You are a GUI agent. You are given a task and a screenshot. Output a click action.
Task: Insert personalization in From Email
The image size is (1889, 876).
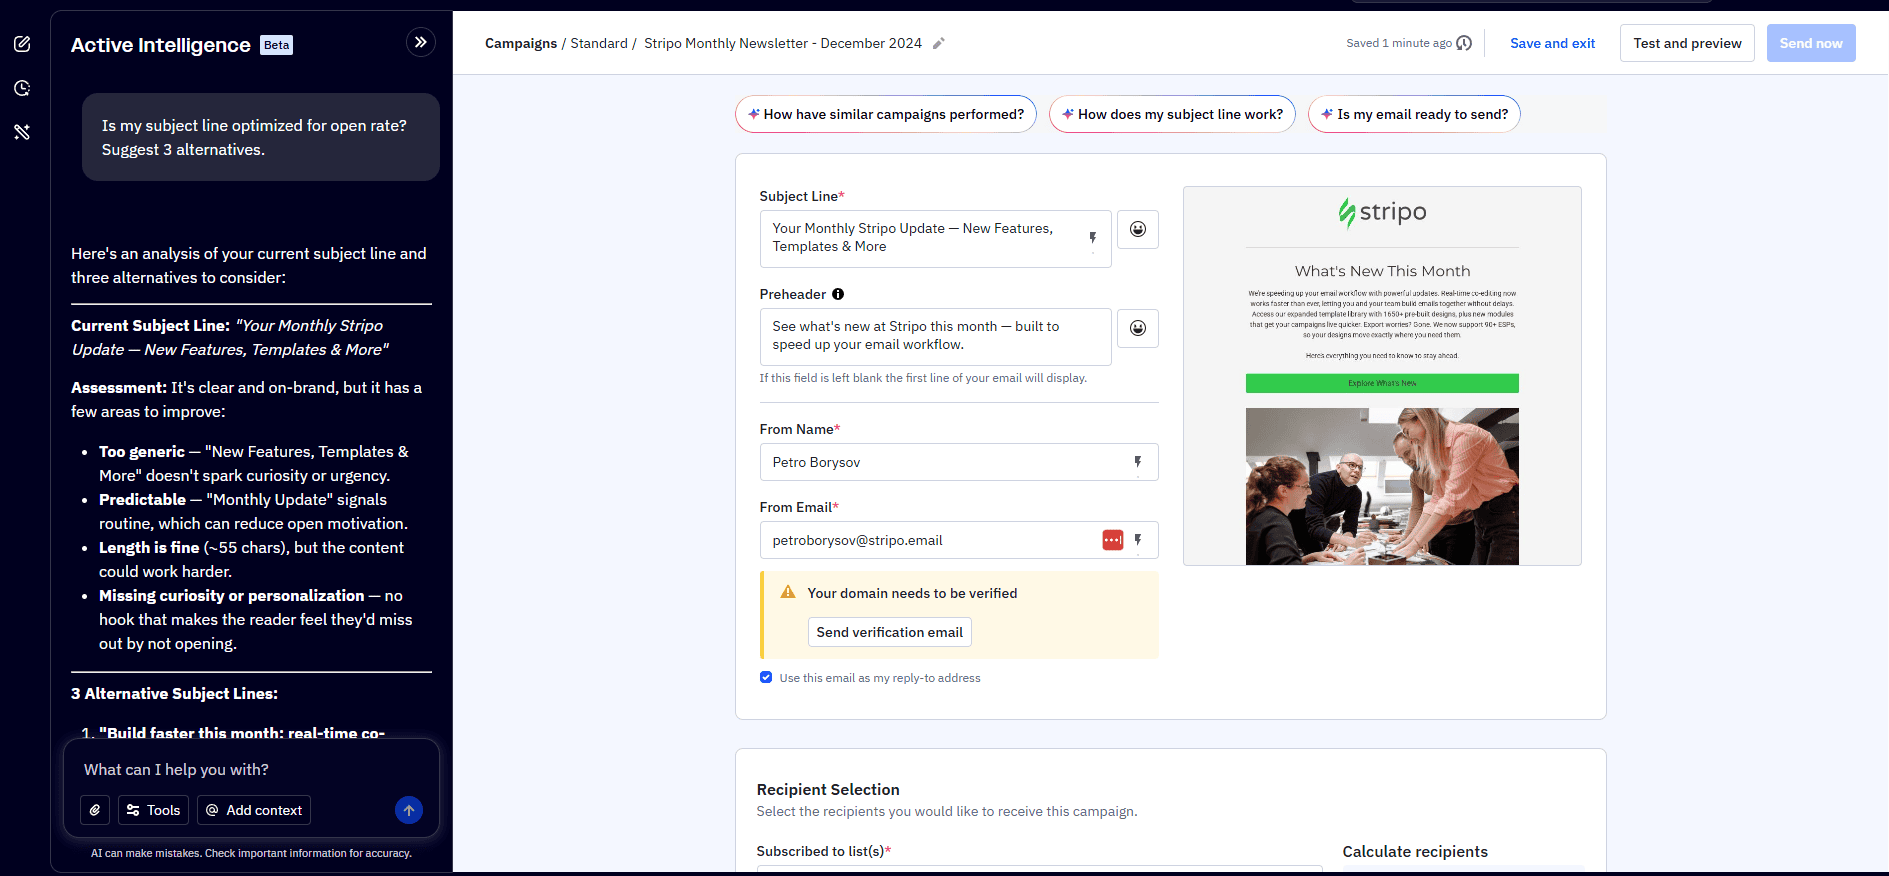(1138, 540)
